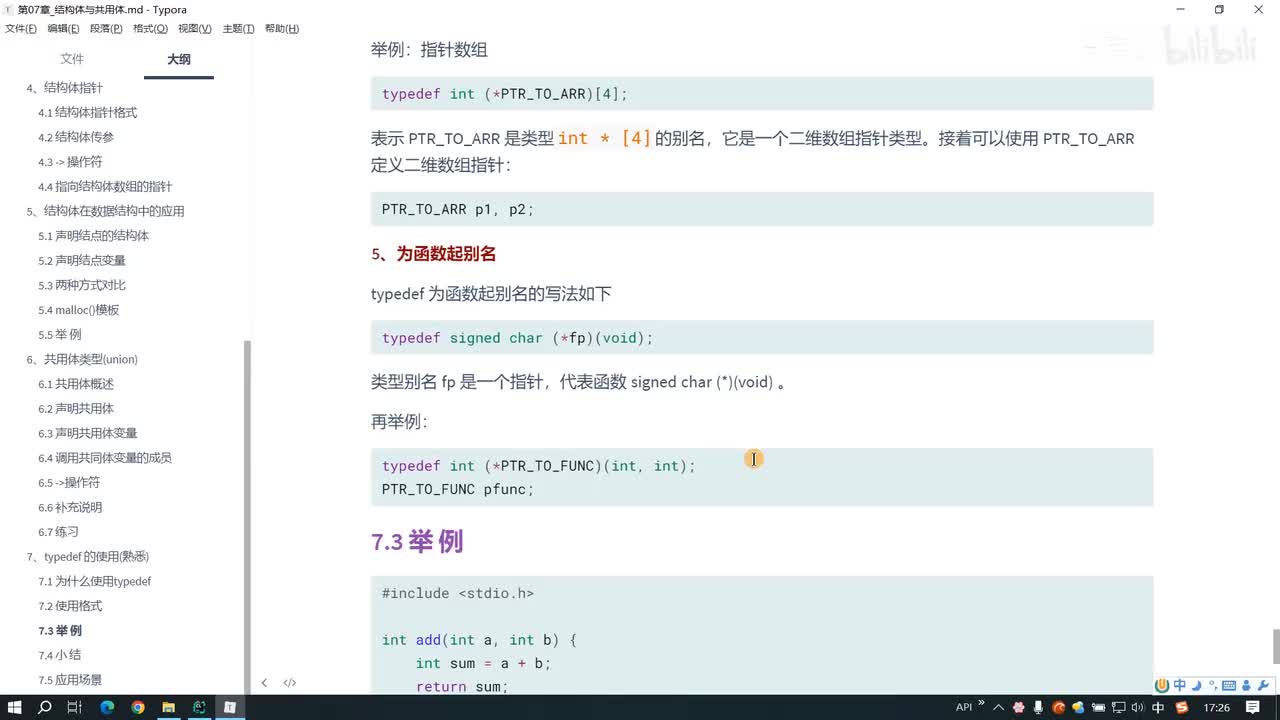Viewport: 1280px width, 720px height.
Task: Select outline entry 4.3 -> 操作符
Action: click(x=70, y=162)
